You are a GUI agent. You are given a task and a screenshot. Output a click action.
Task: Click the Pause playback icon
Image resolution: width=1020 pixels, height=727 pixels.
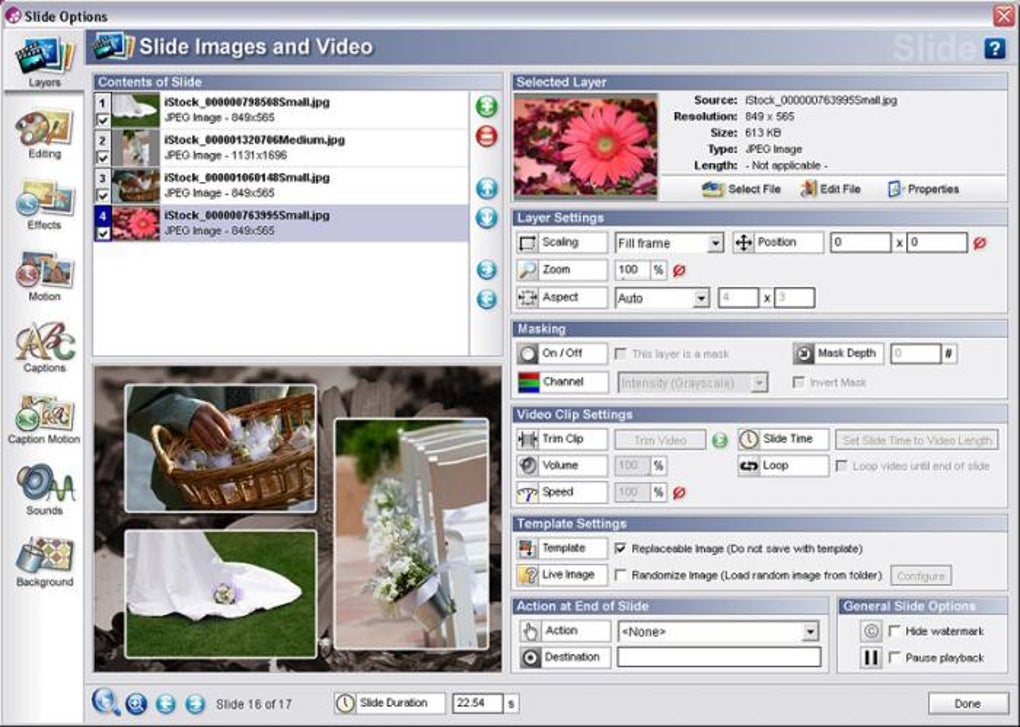coord(870,657)
